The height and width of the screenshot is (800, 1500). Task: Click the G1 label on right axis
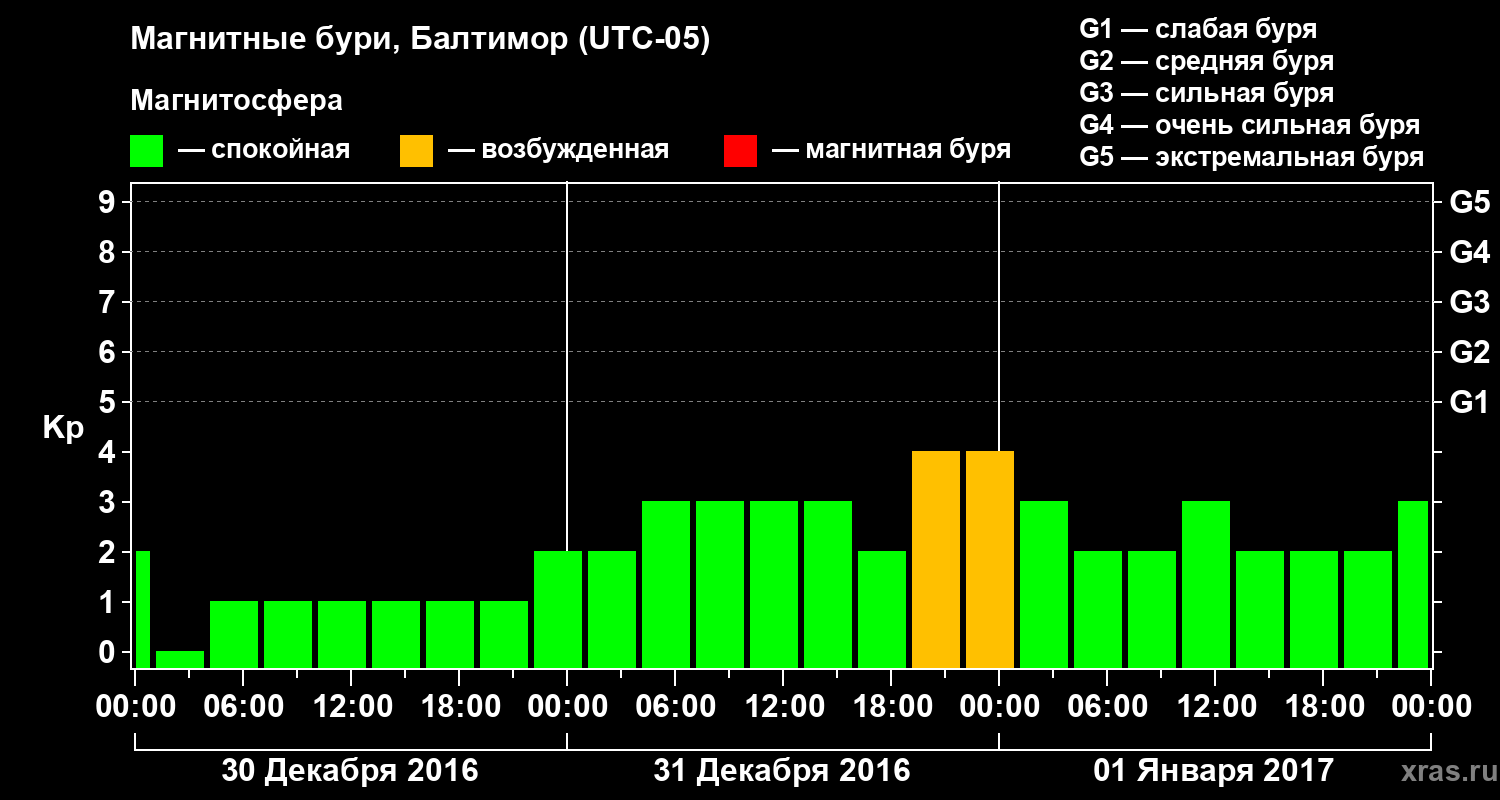[1470, 403]
